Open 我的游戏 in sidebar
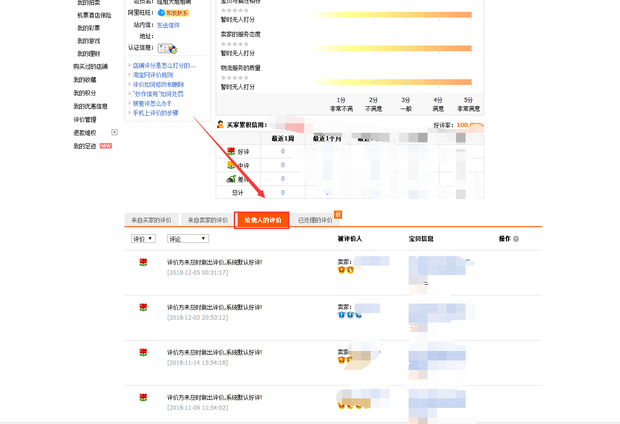Image resolution: width=620 pixels, height=424 pixels. tap(89, 41)
